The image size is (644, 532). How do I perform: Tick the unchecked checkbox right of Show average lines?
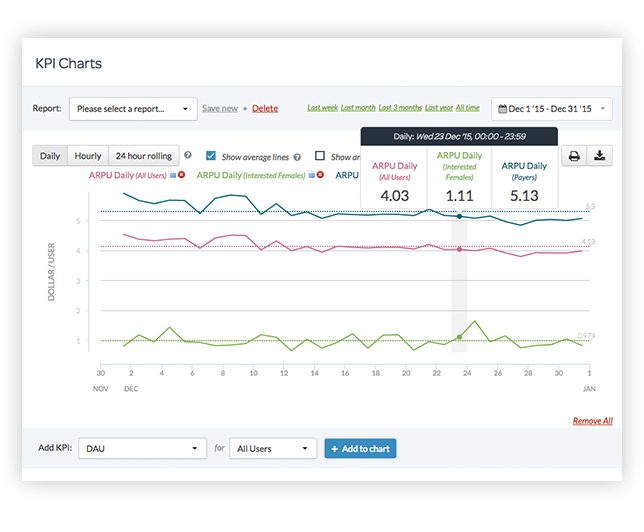(x=320, y=156)
